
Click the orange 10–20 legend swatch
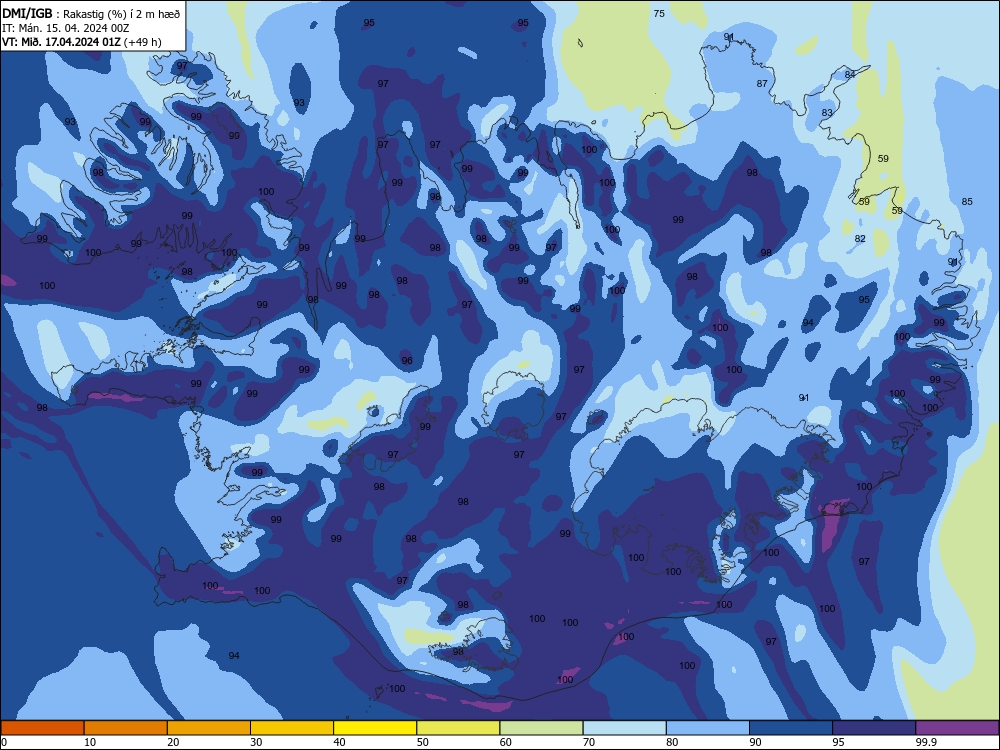coord(126,728)
